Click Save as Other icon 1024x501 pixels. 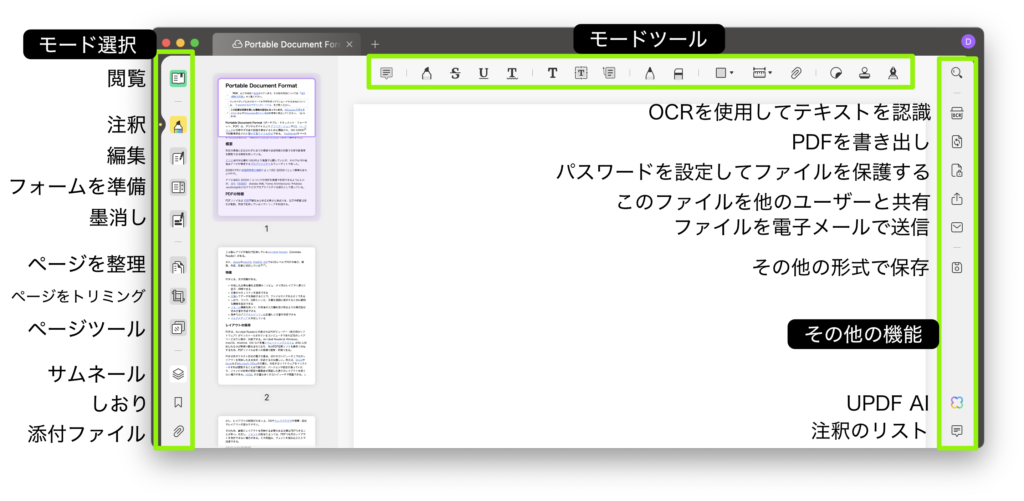pyautogui.click(x=957, y=267)
